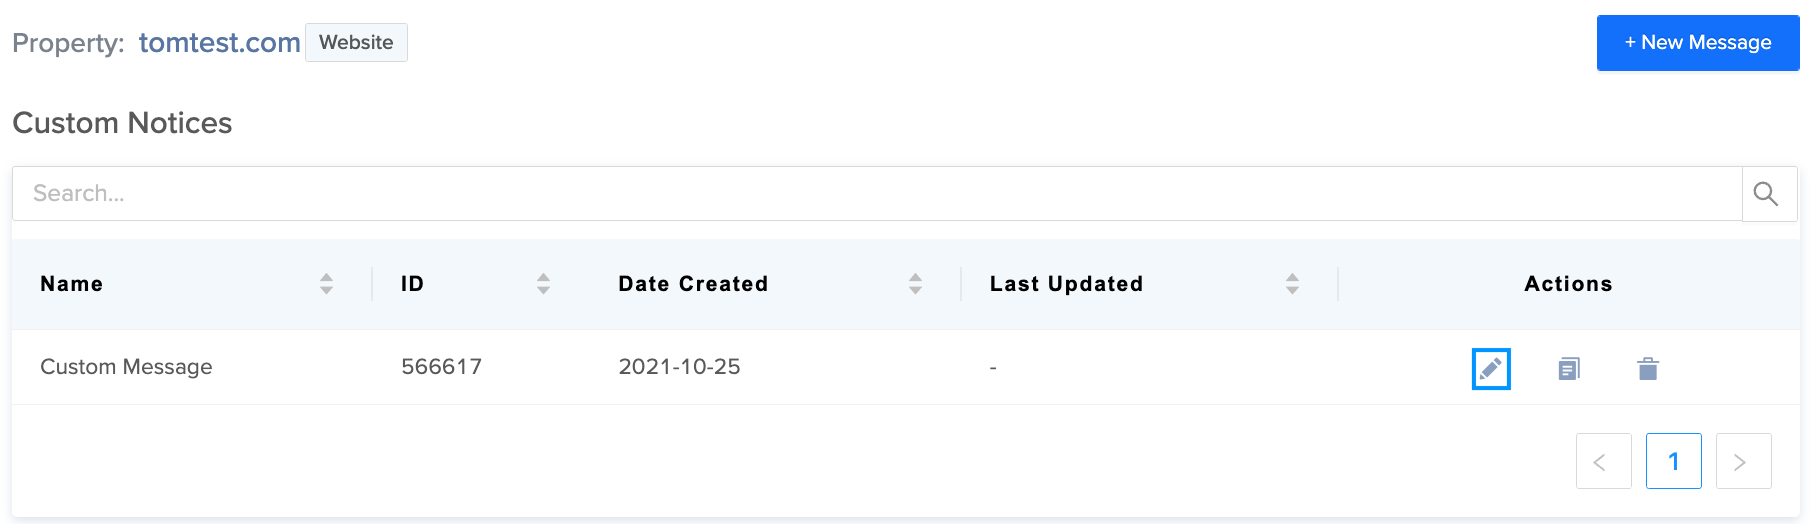Select the Custom Message row name
Image resolution: width=1815 pixels, height=524 pixels.
126,367
